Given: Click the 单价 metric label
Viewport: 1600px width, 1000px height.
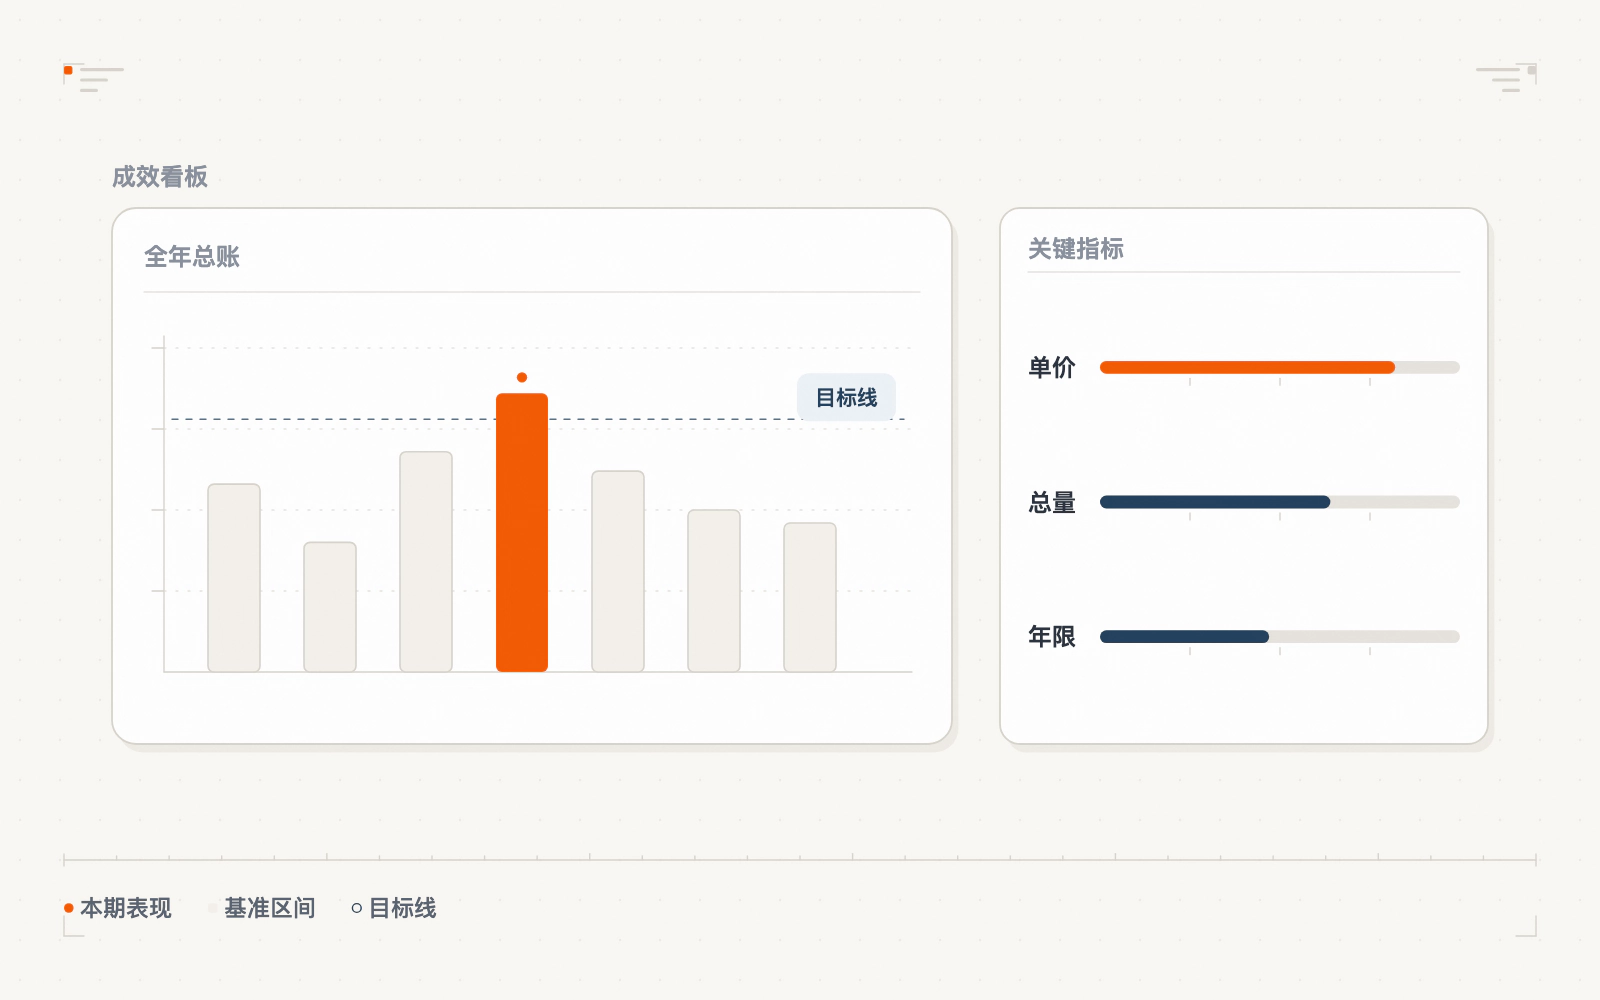Looking at the screenshot, I should (x=1052, y=367).
